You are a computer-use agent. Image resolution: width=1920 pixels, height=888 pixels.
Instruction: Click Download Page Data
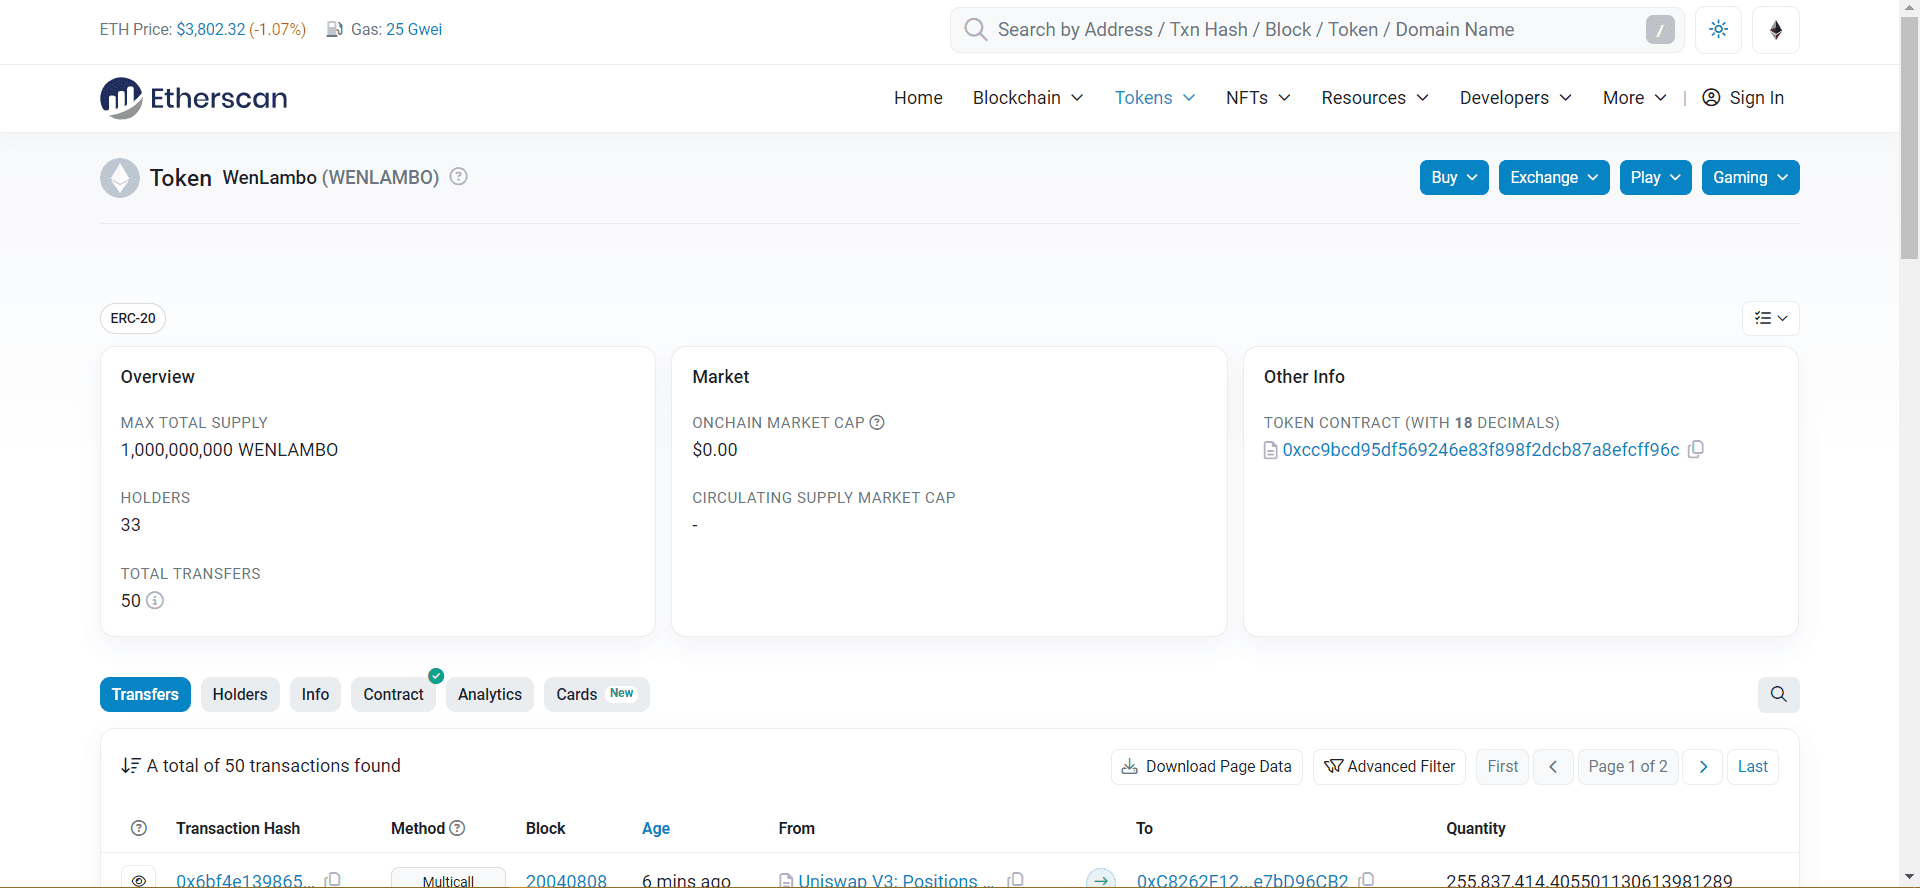pos(1207,767)
